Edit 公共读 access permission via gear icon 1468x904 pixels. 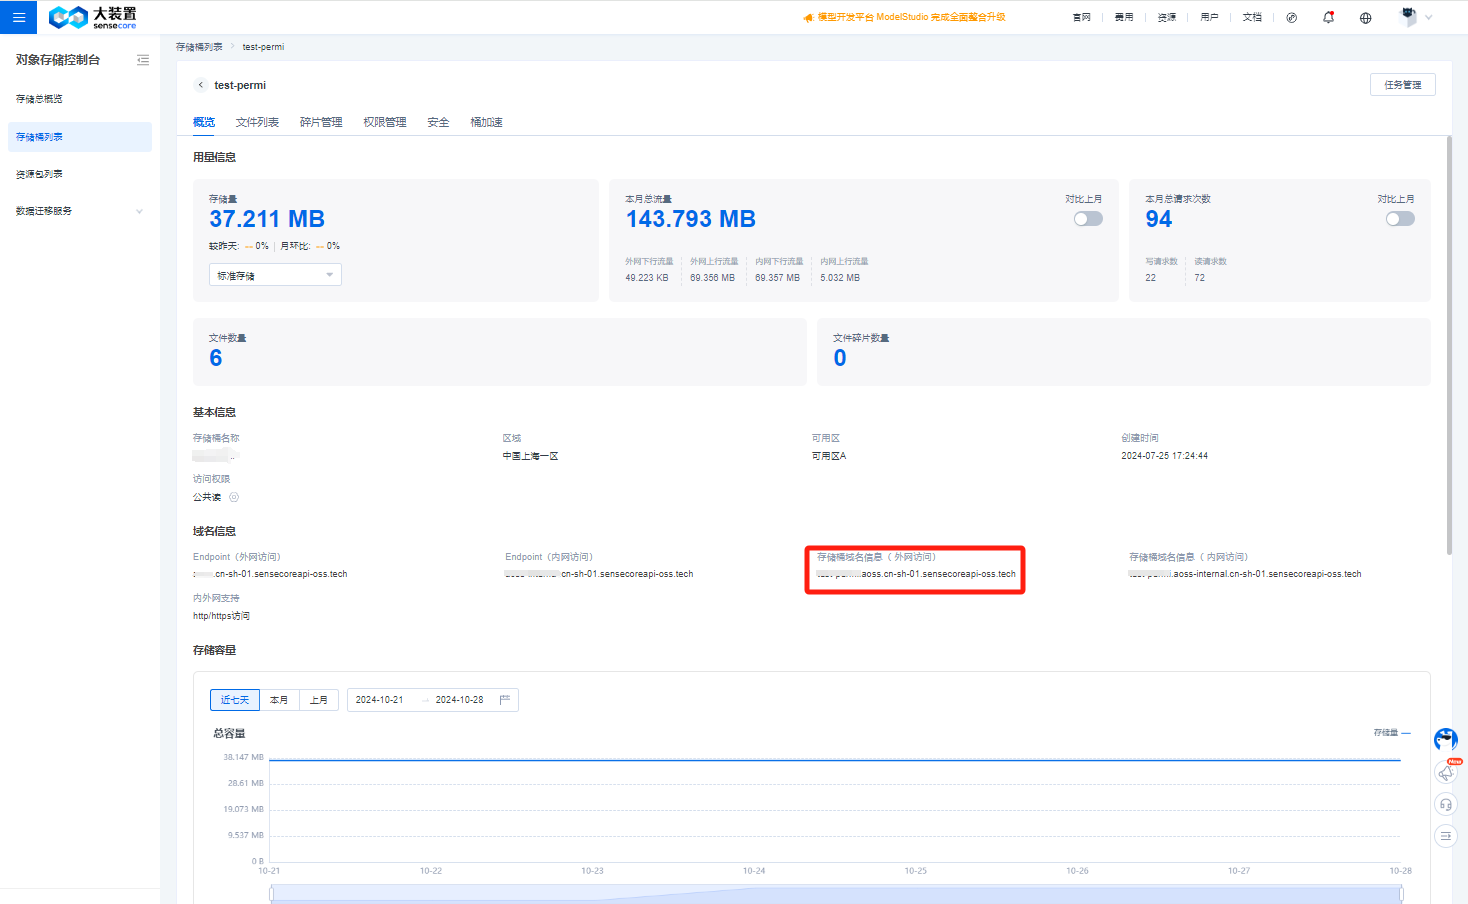(234, 497)
